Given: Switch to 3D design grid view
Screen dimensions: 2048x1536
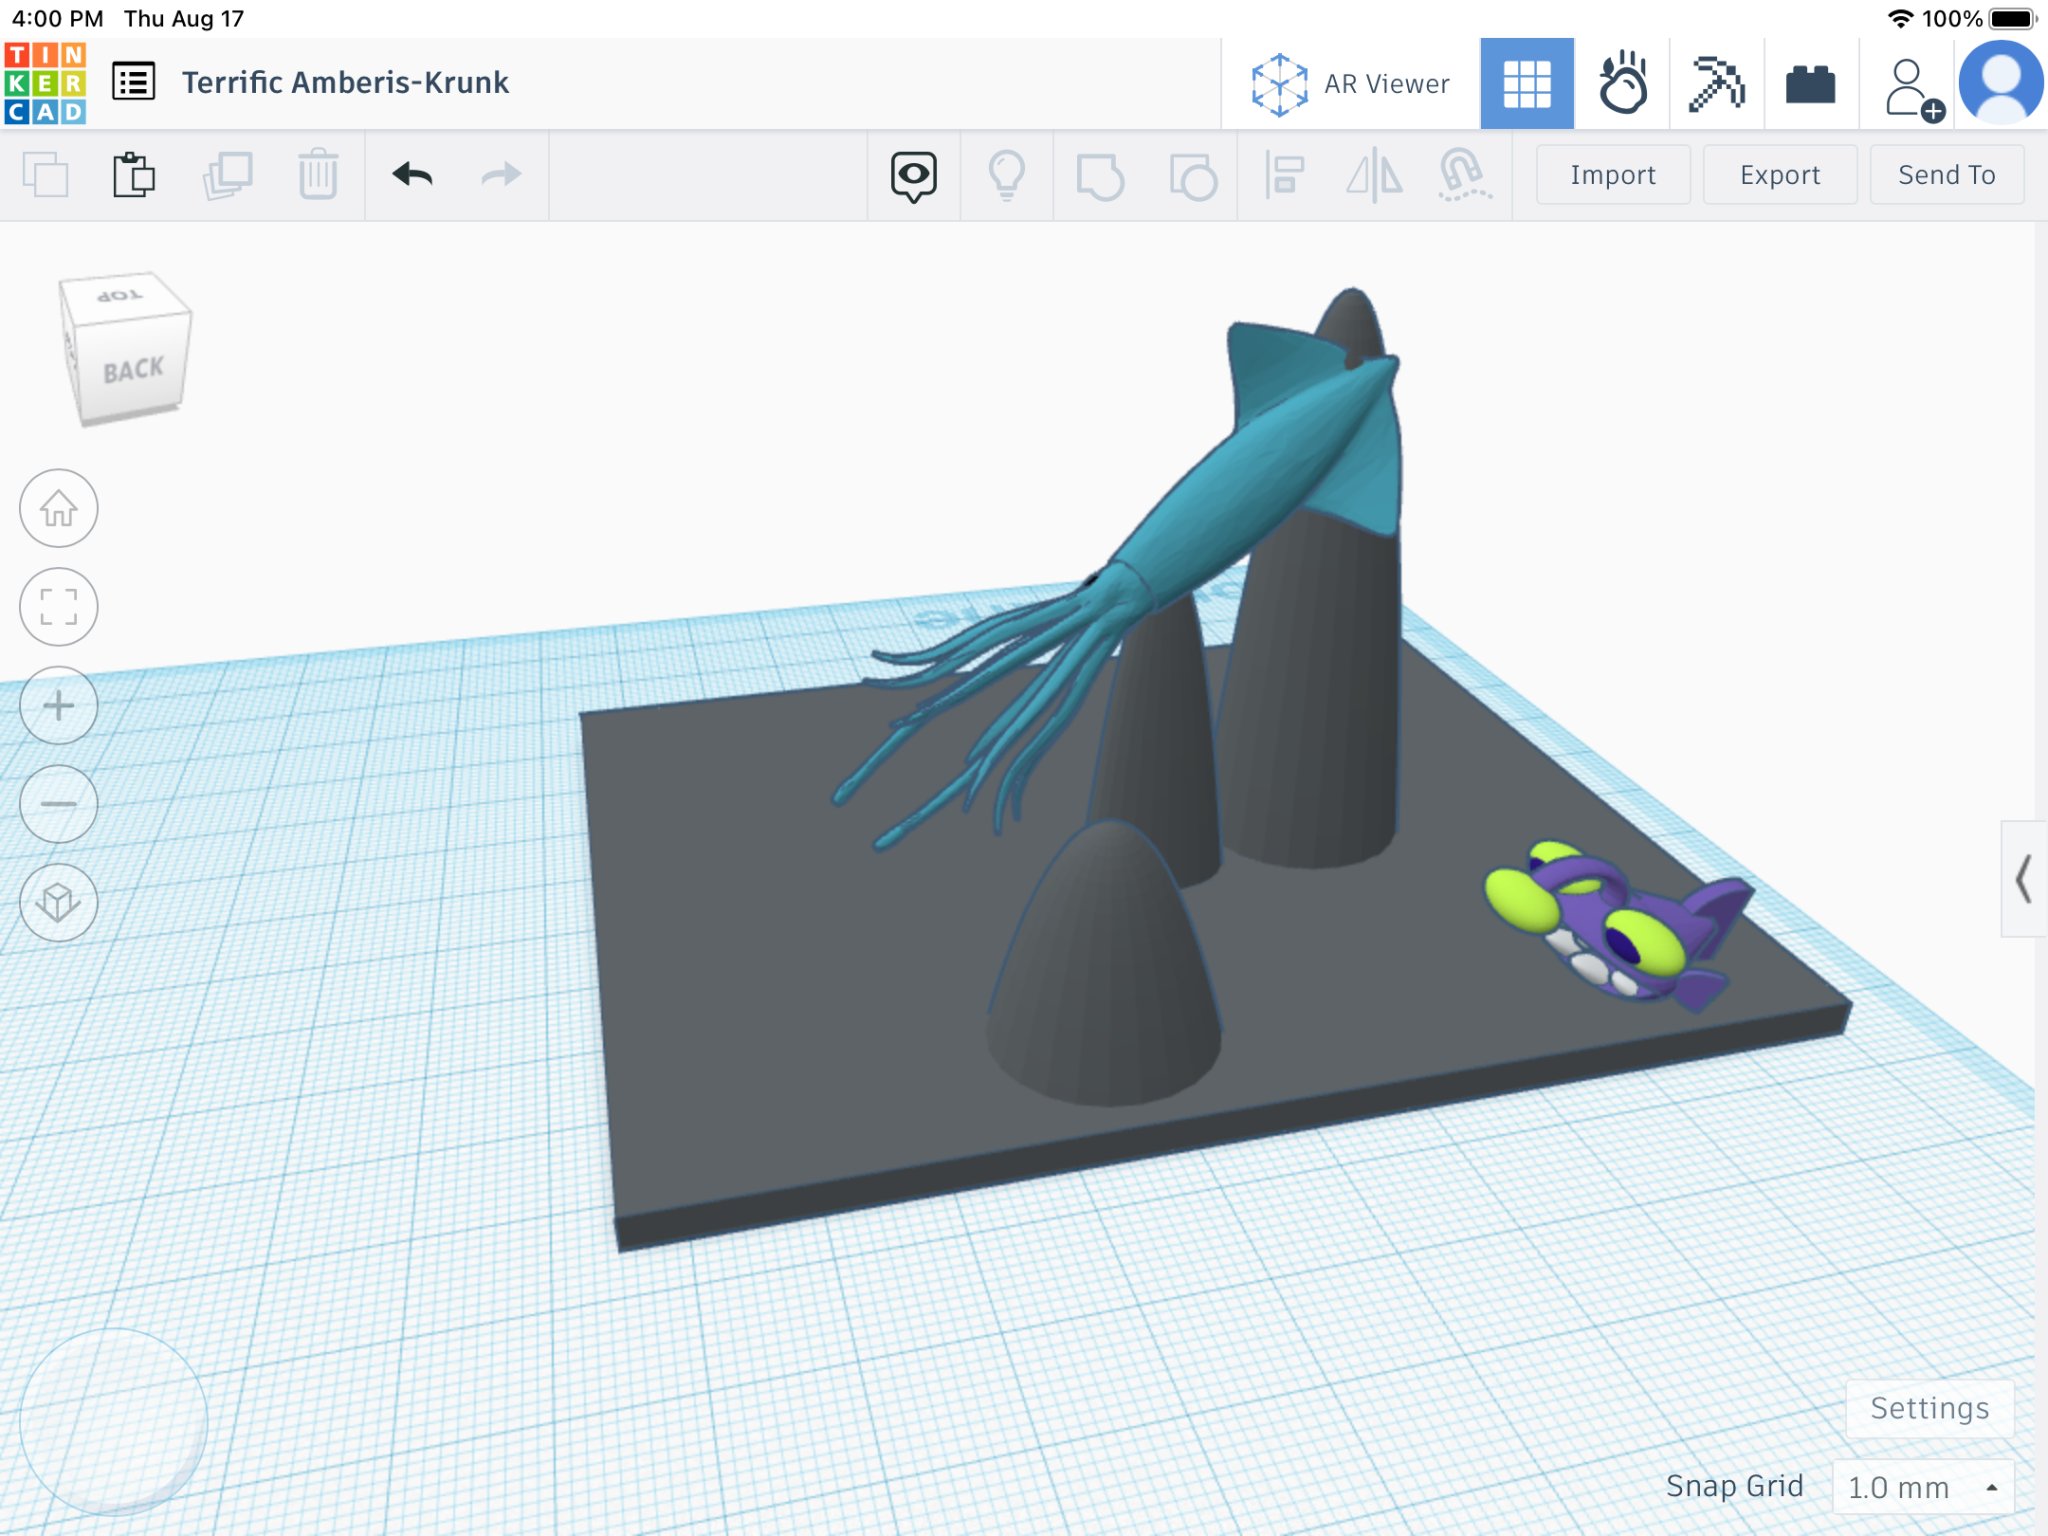Looking at the screenshot, I should point(1526,84).
